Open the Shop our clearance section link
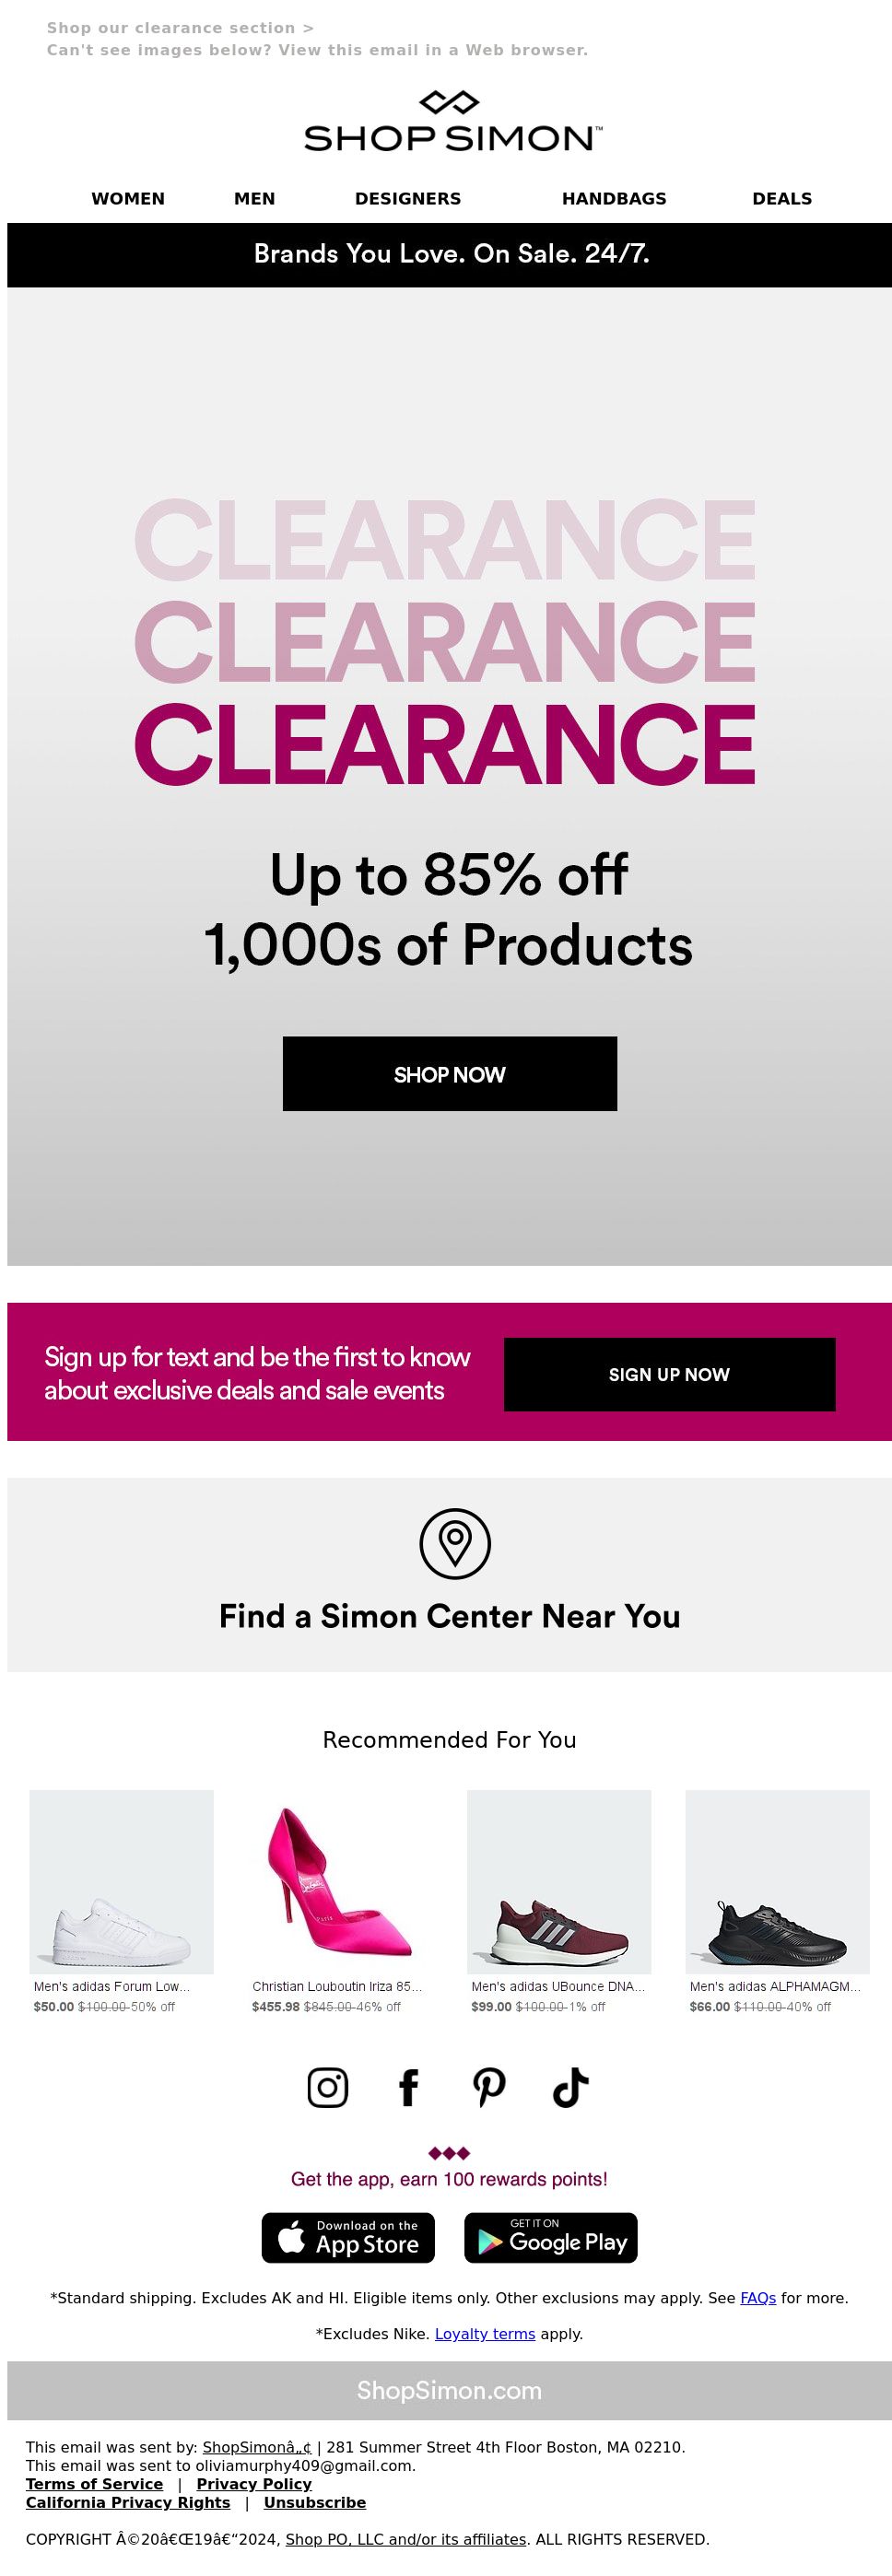This screenshot has width=892, height=2576. 180,28
